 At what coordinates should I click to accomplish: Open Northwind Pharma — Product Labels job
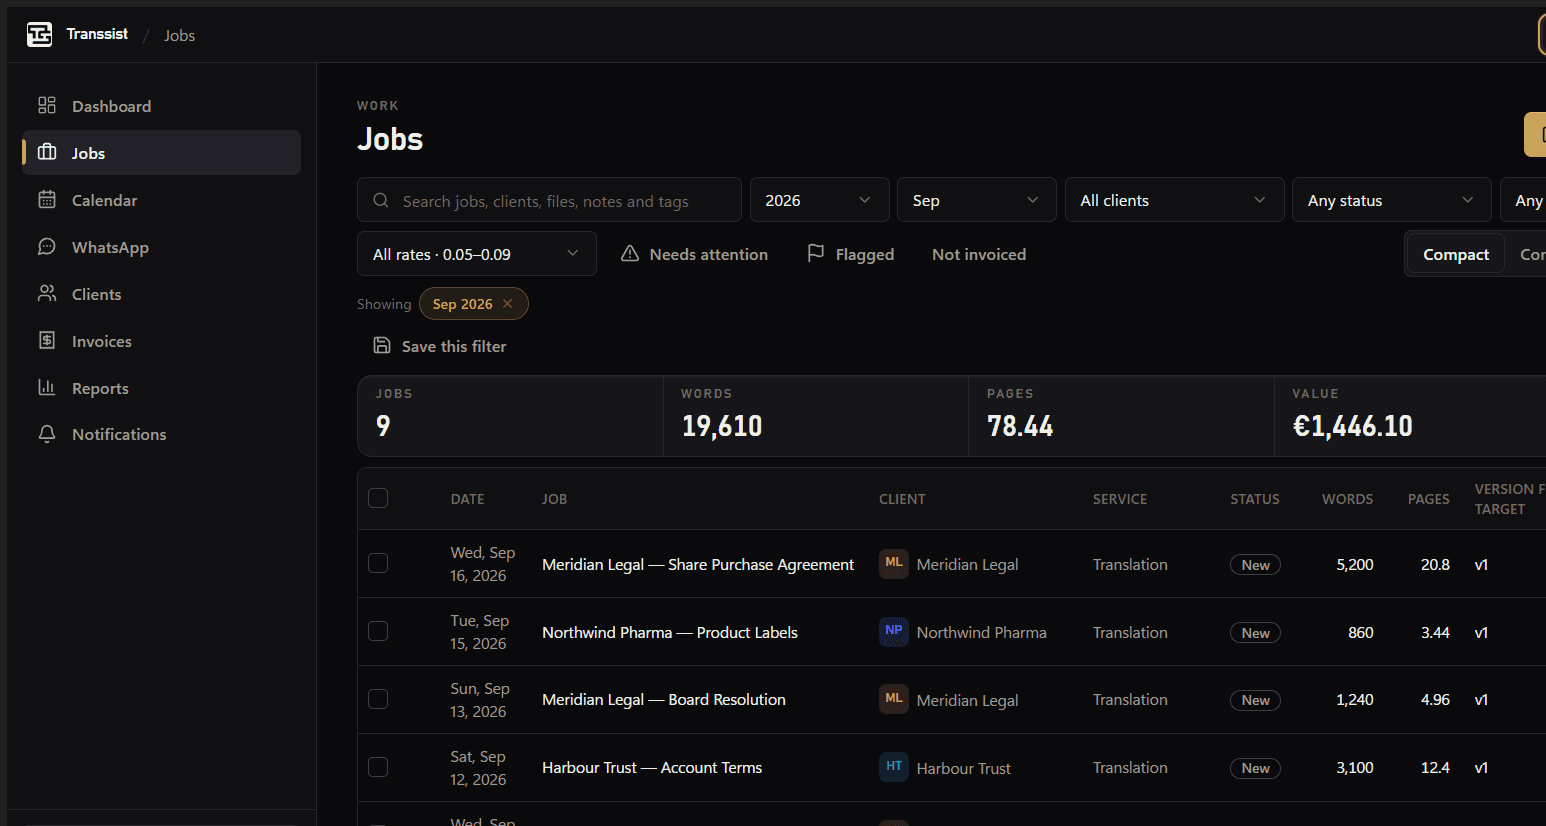click(x=670, y=632)
